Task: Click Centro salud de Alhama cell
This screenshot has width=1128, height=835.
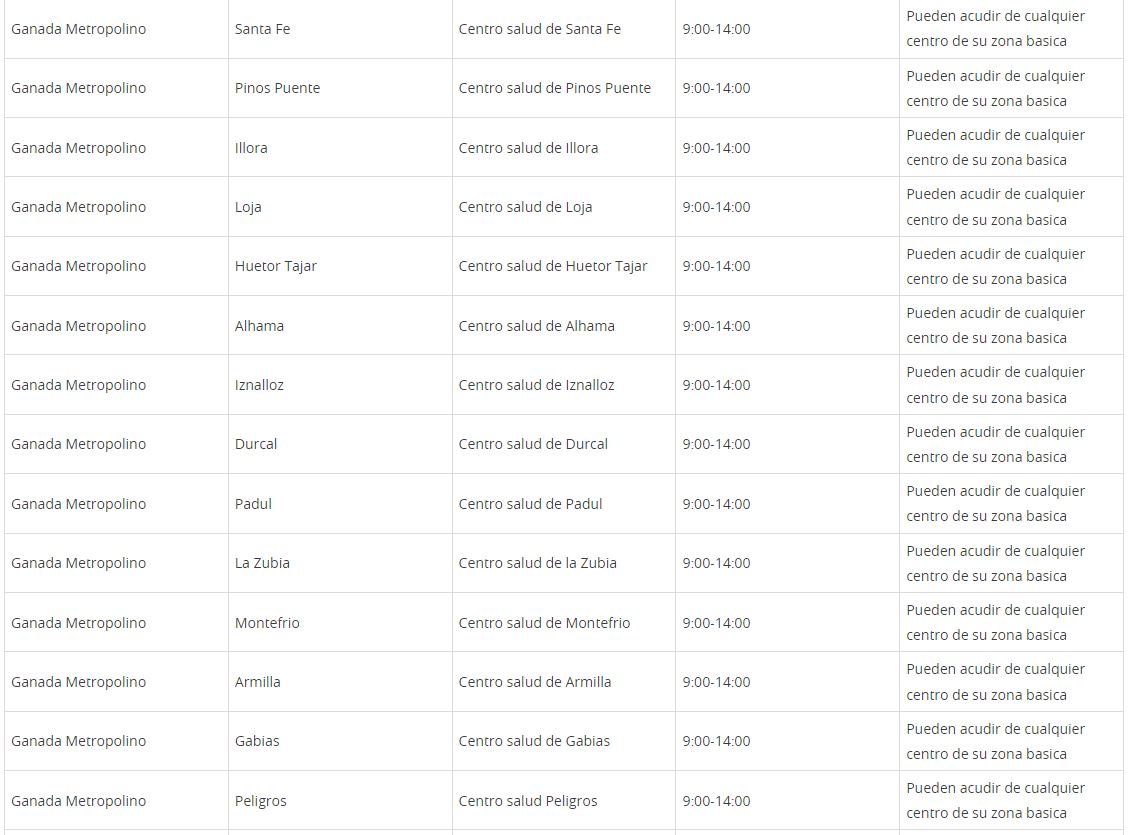Action: click(x=536, y=326)
